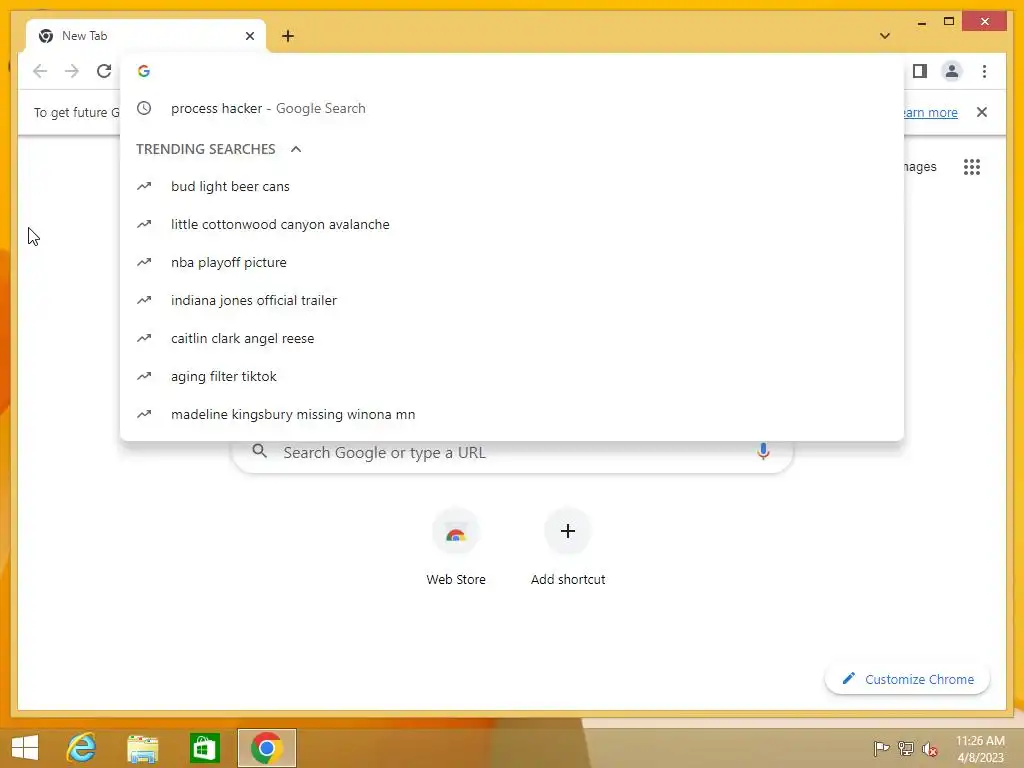Open Windows Store from taskbar
This screenshot has width=1024, height=768.
(204, 748)
